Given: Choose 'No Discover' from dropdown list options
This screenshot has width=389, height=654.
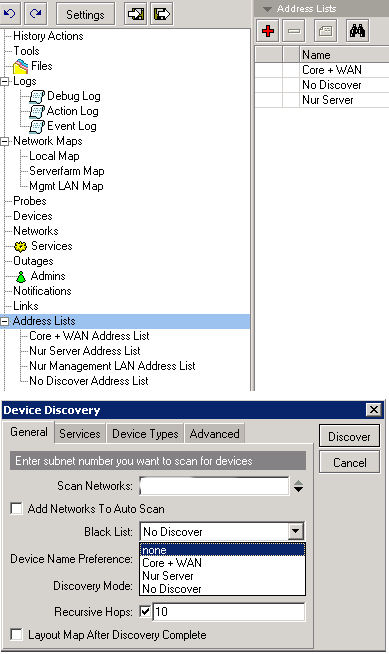Looking at the screenshot, I should (x=222, y=589).
